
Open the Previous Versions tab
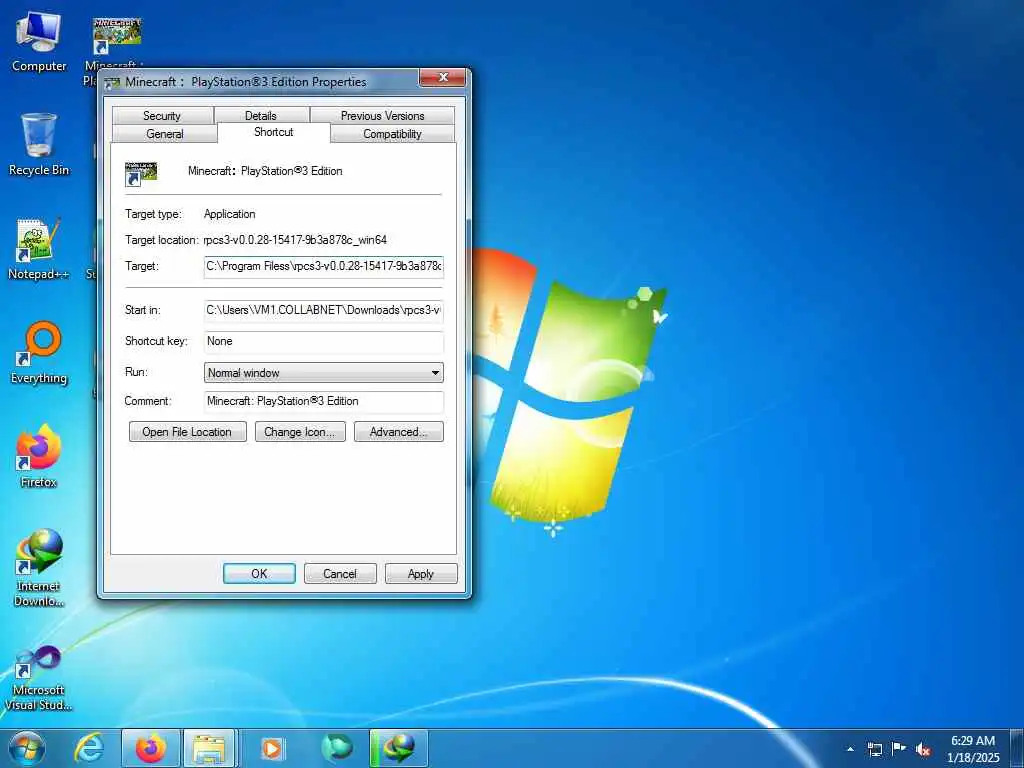click(383, 116)
